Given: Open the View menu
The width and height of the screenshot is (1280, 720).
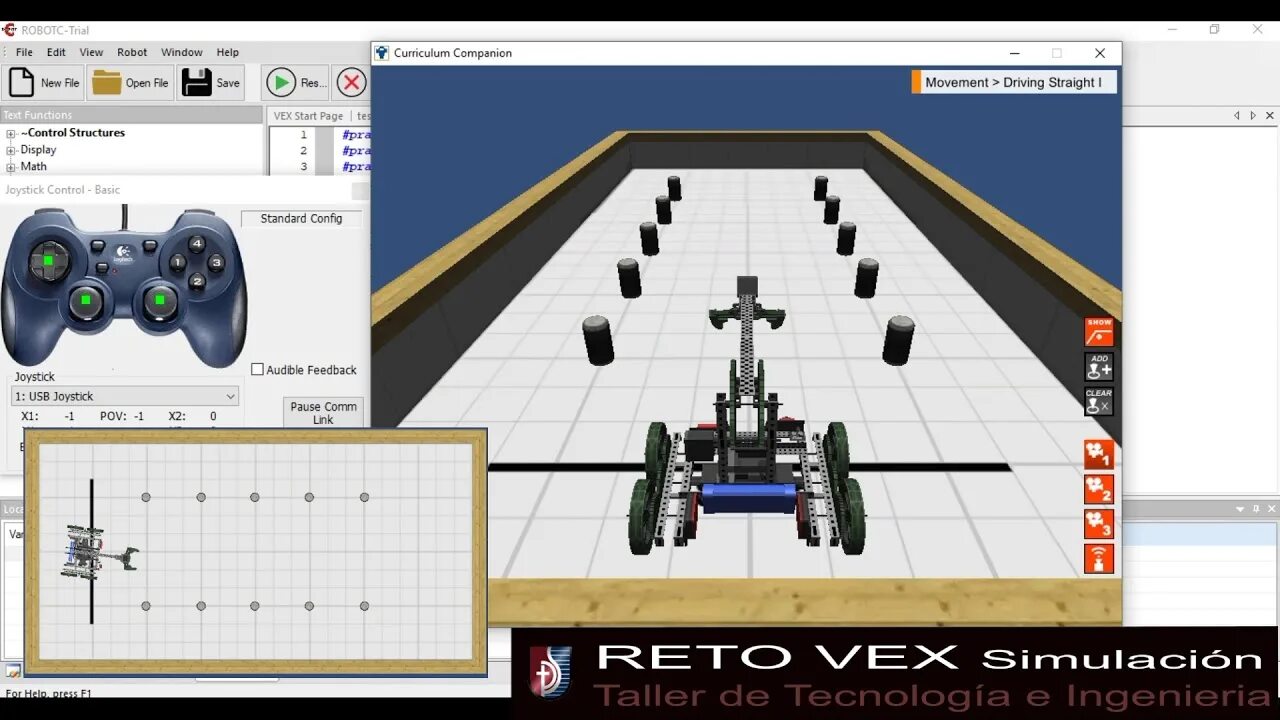Looking at the screenshot, I should coord(91,52).
